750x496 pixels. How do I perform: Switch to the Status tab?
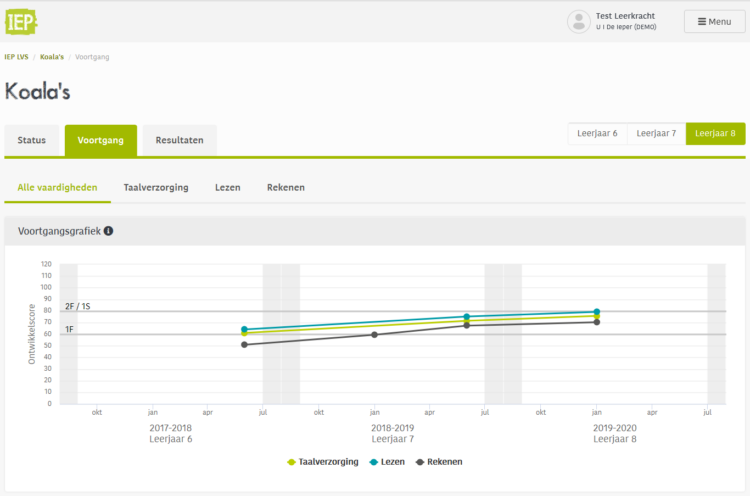(x=31, y=140)
